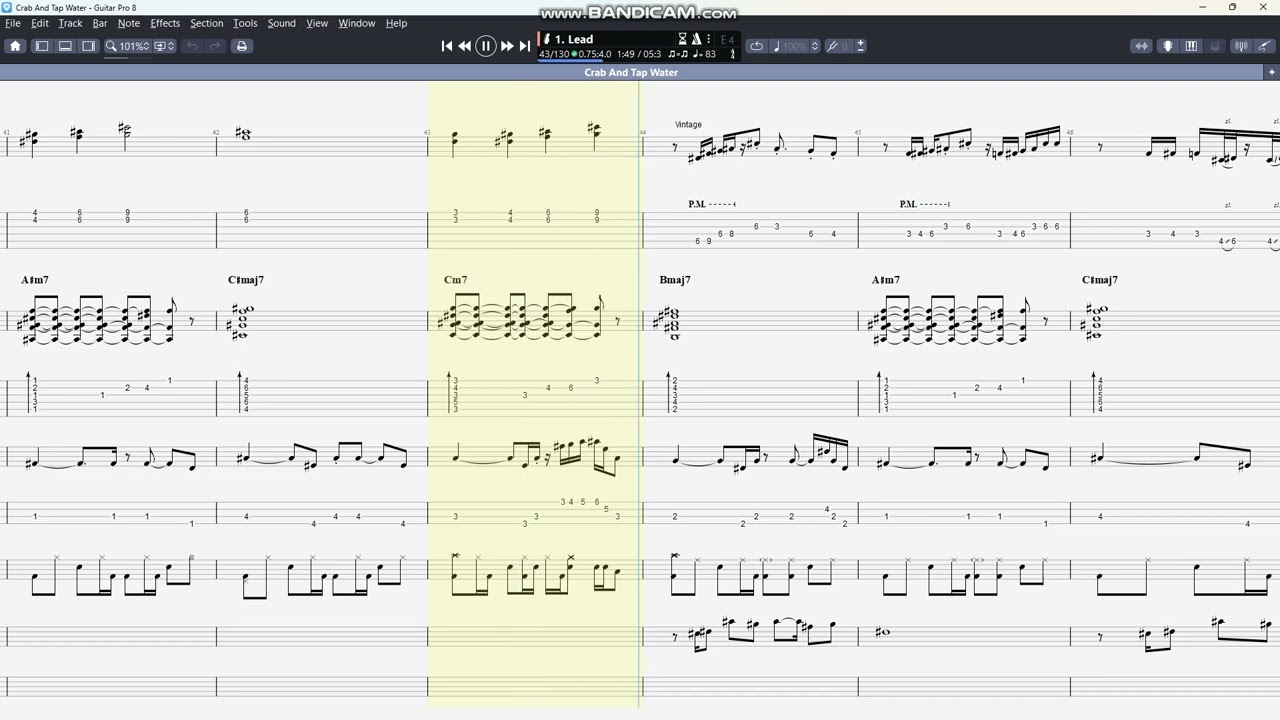Image resolution: width=1280 pixels, height=720 pixels.
Task: Toggle the right inspector panel
Action: 89,46
